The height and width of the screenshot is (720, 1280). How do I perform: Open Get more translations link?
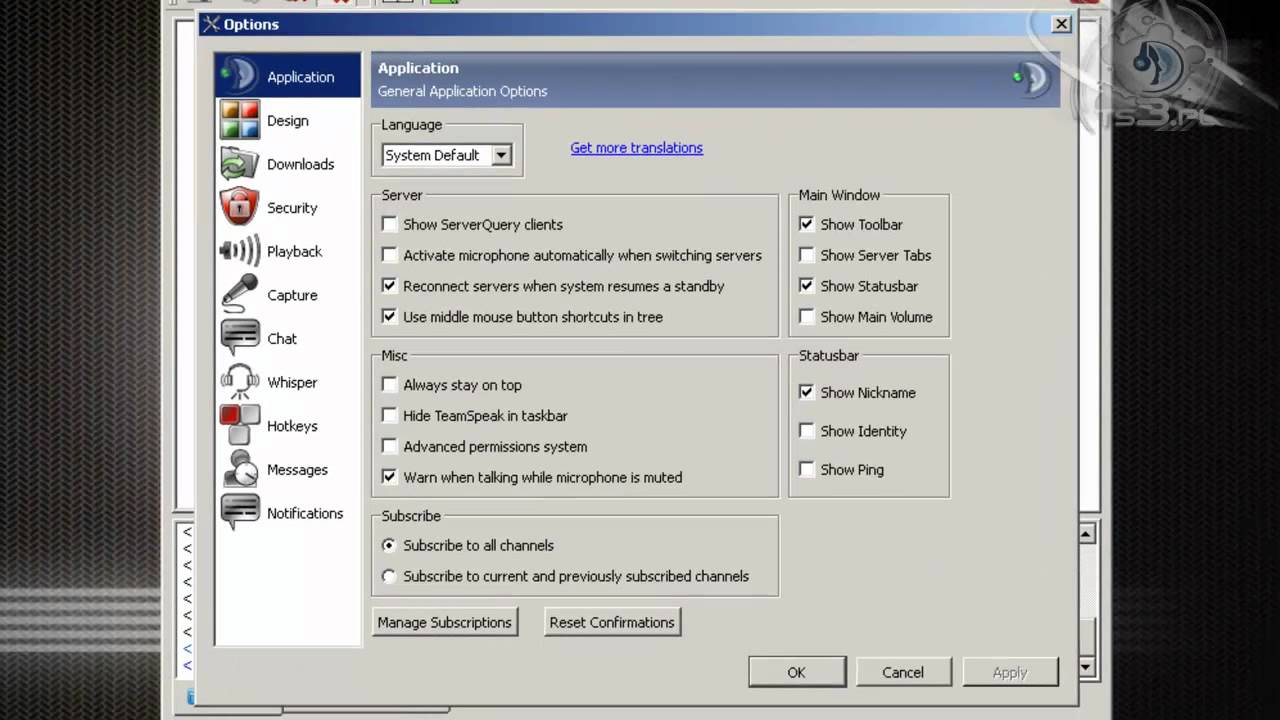[636, 148]
